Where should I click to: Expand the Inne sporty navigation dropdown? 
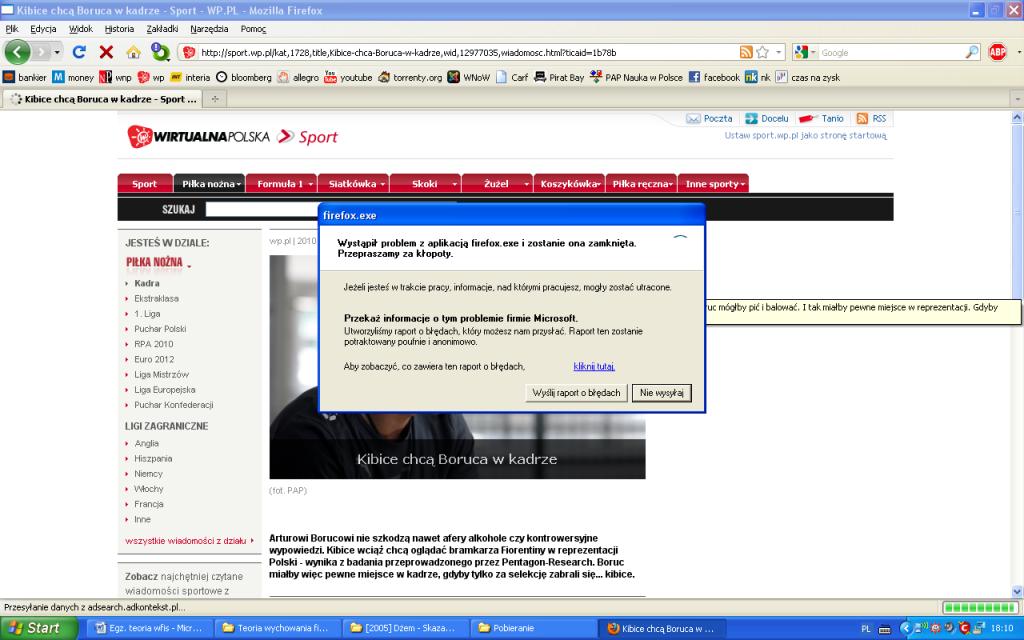pos(743,184)
